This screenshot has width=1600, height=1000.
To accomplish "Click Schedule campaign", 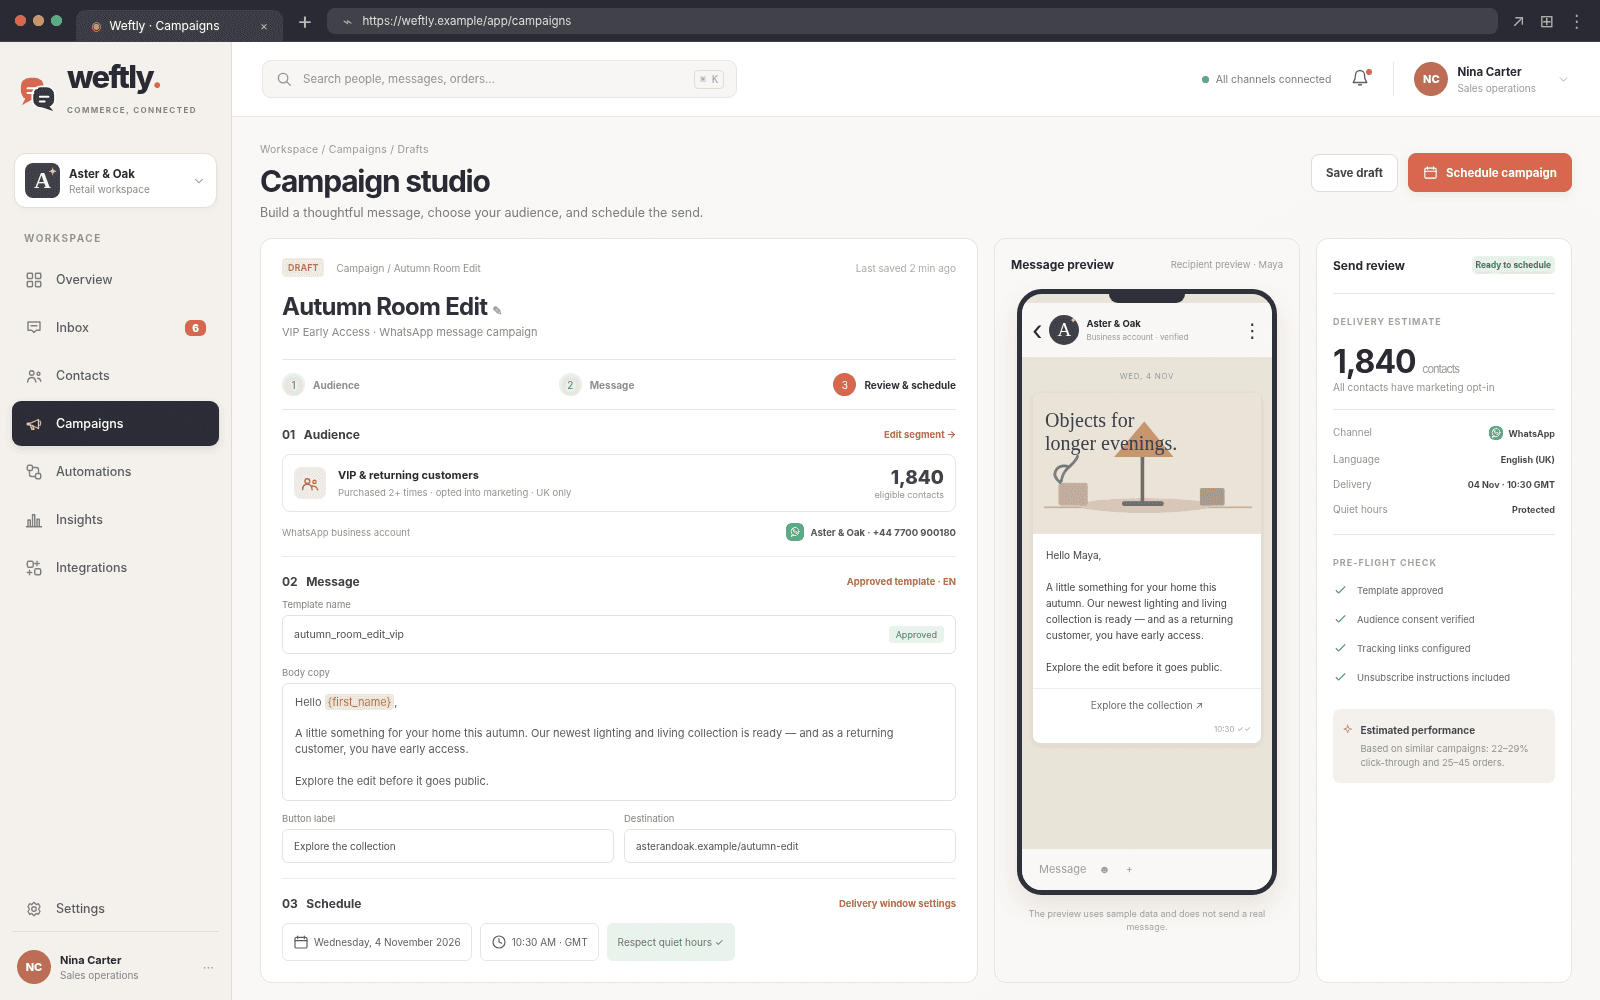I will point(1490,173).
